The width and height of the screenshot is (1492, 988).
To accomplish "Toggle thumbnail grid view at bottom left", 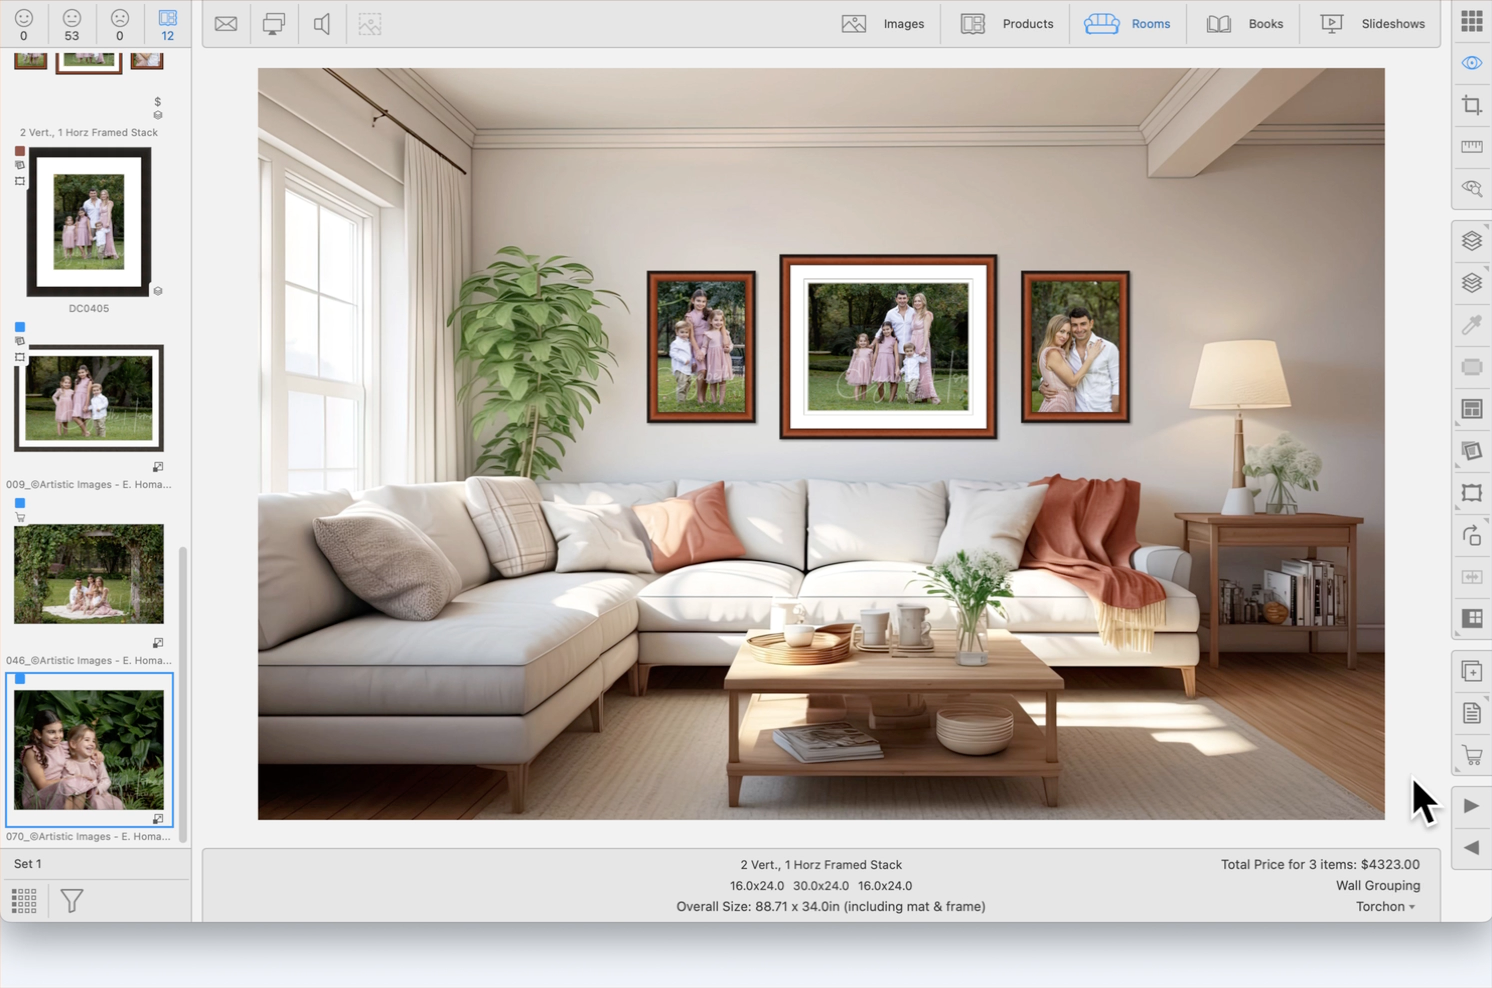I will pos(24,901).
